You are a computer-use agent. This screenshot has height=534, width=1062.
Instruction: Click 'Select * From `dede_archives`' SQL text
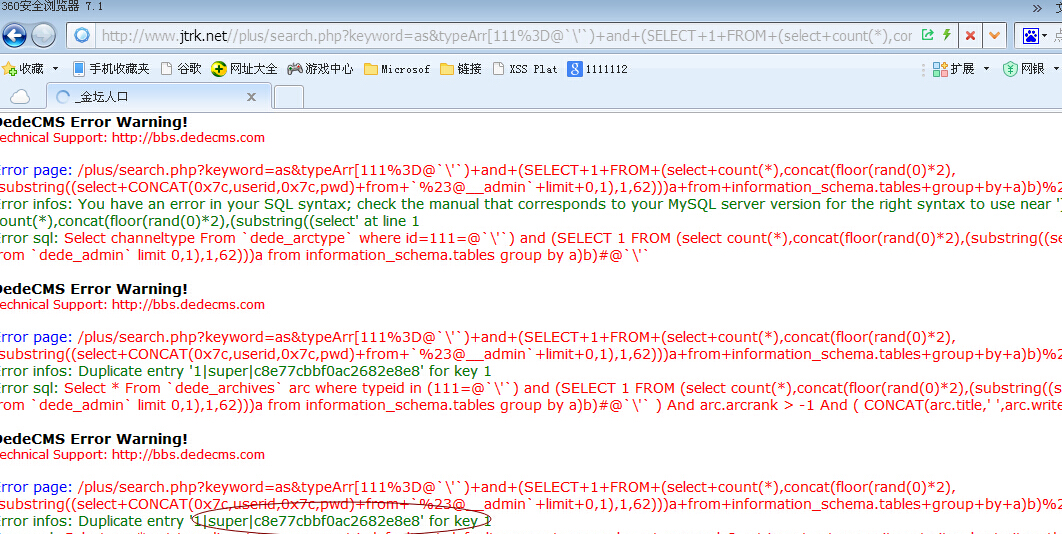point(174,388)
